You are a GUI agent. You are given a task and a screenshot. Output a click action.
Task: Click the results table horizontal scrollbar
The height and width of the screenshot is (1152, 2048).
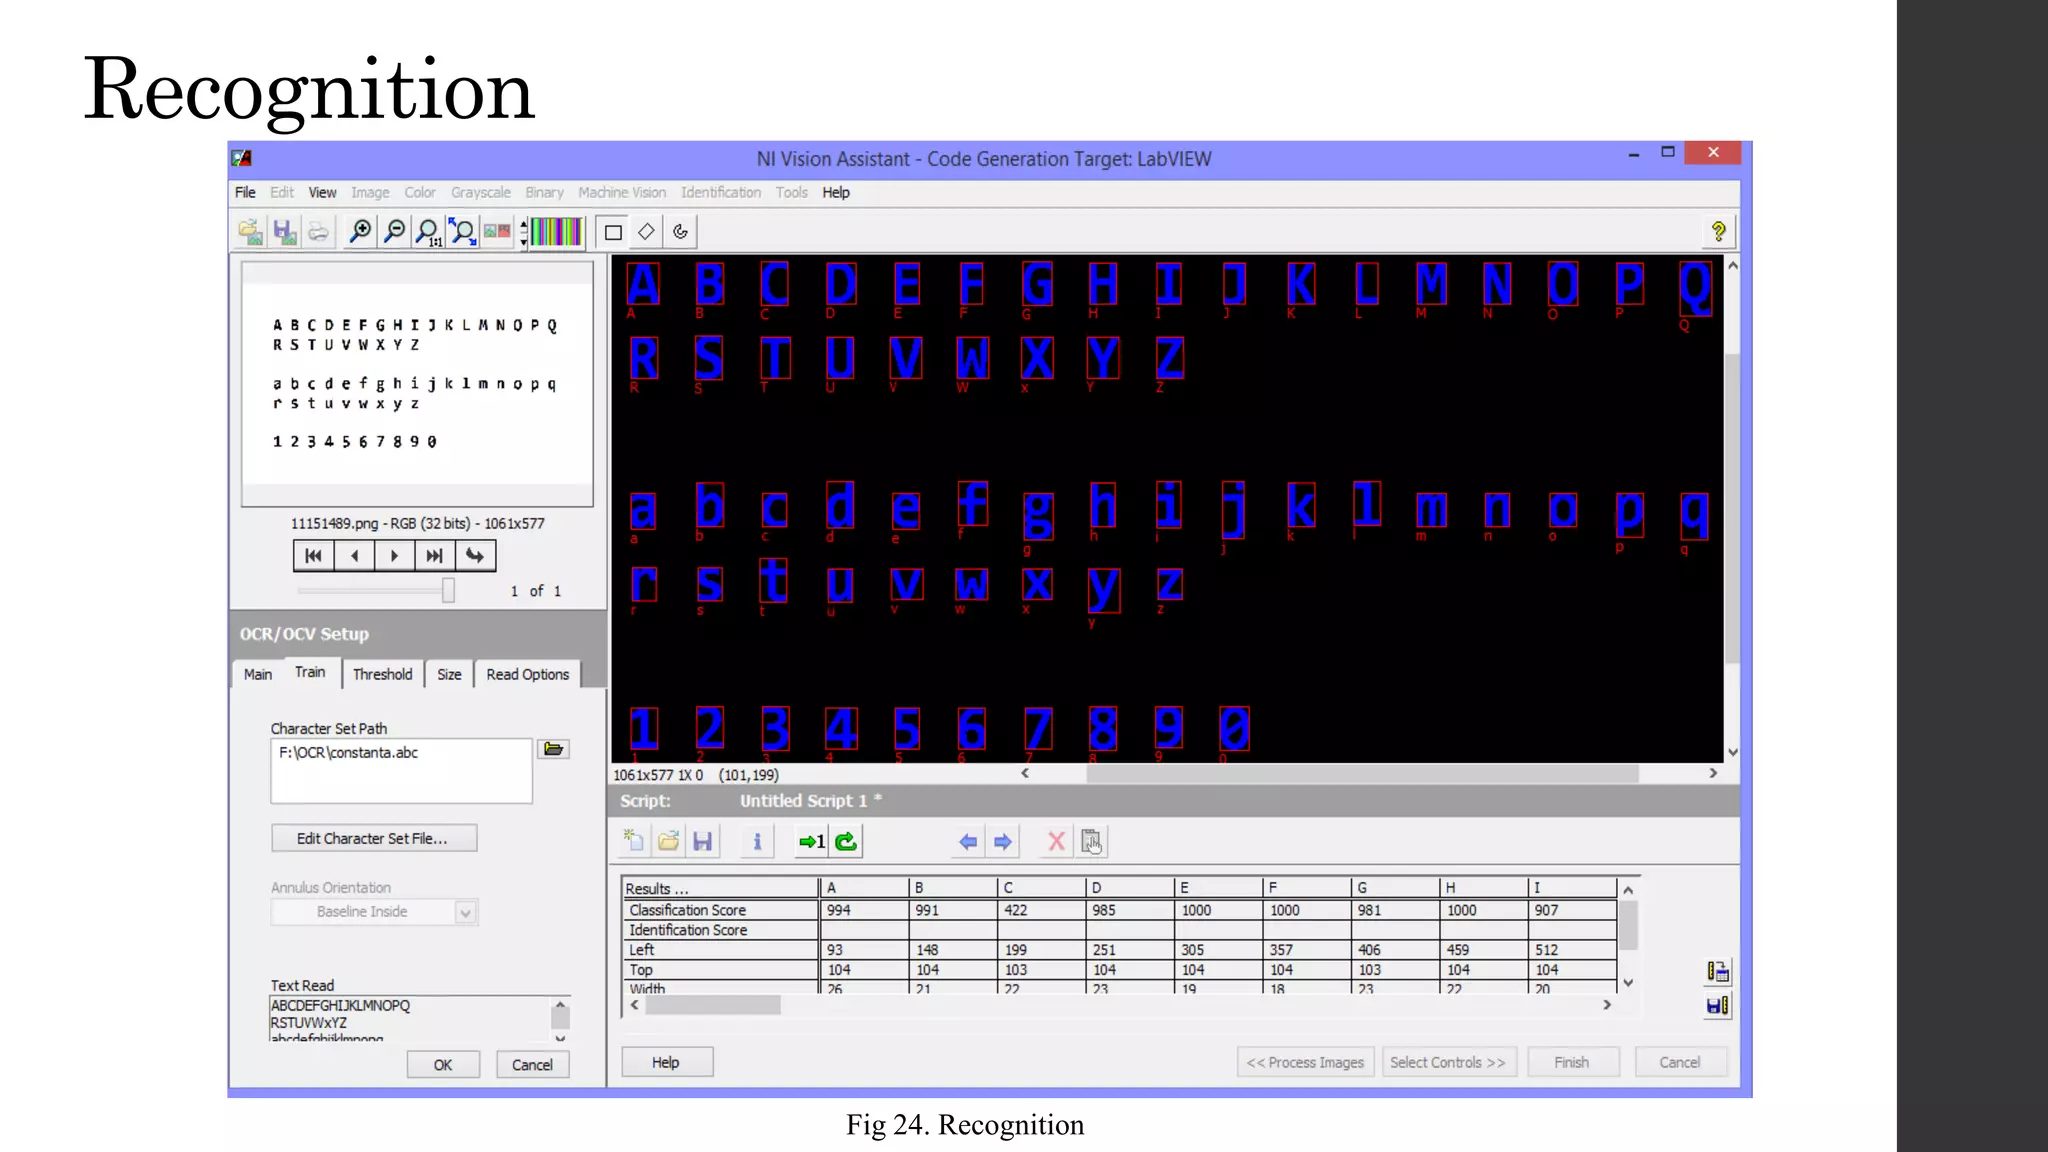pyautogui.click(x=713, y=1005)
